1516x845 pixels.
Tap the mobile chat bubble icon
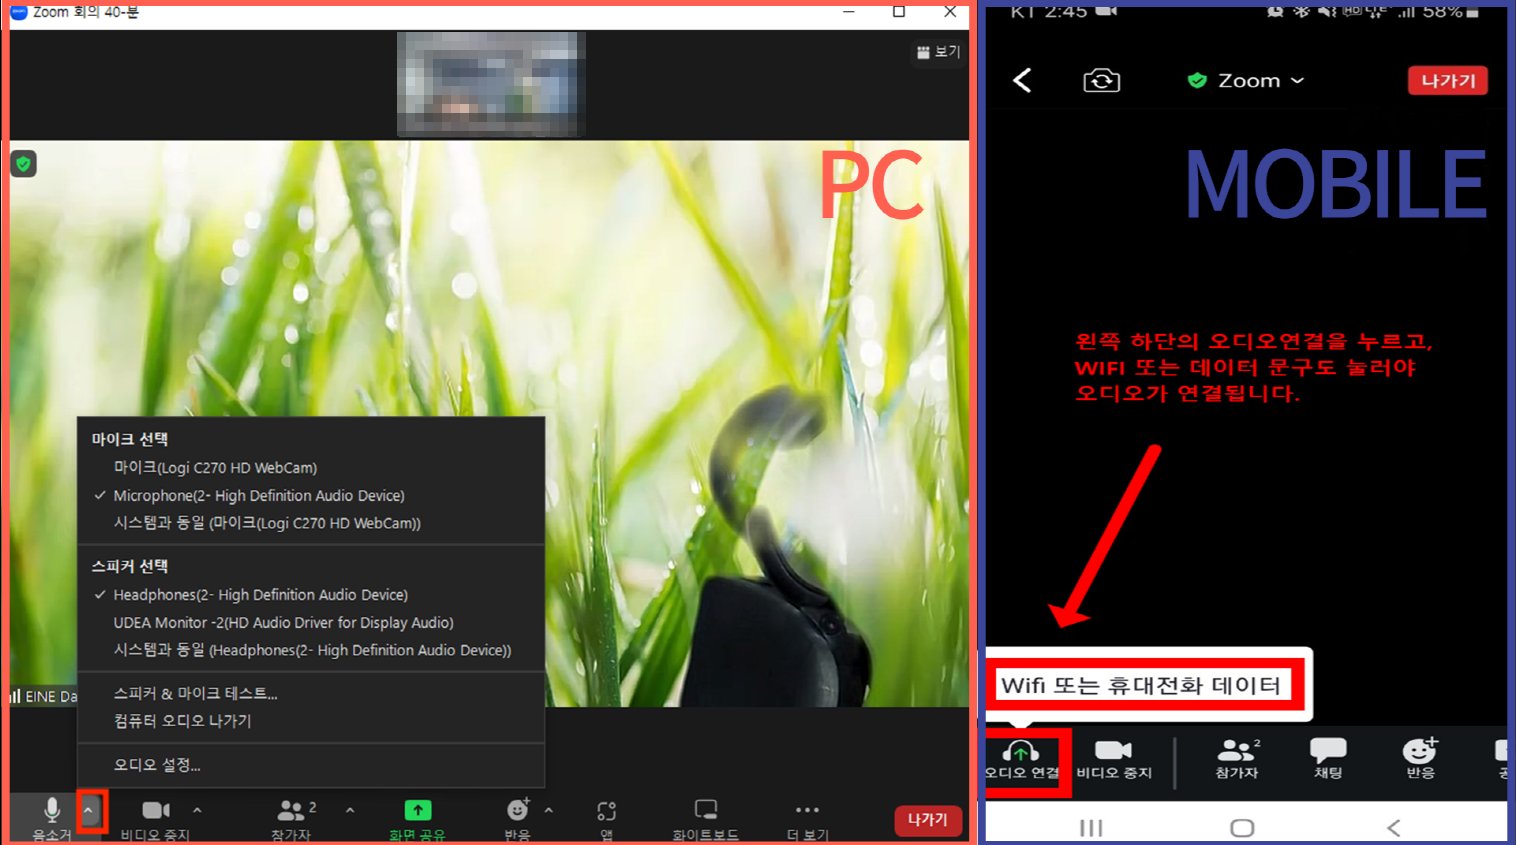click(x=1327, y=751)
